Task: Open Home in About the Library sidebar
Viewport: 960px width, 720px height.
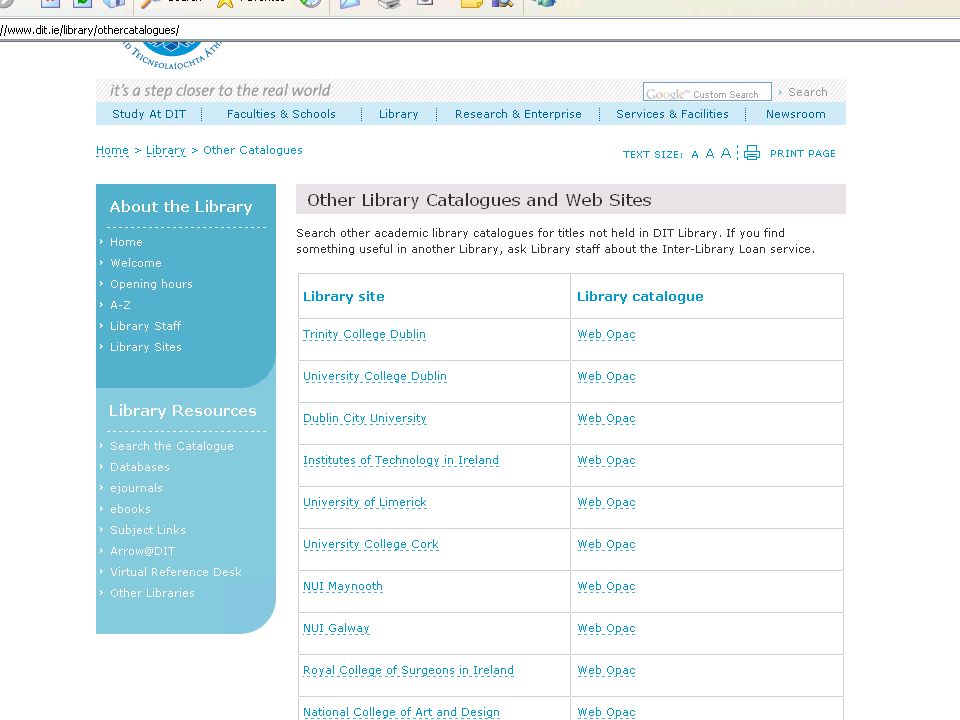Action: [x=126, y=242]
